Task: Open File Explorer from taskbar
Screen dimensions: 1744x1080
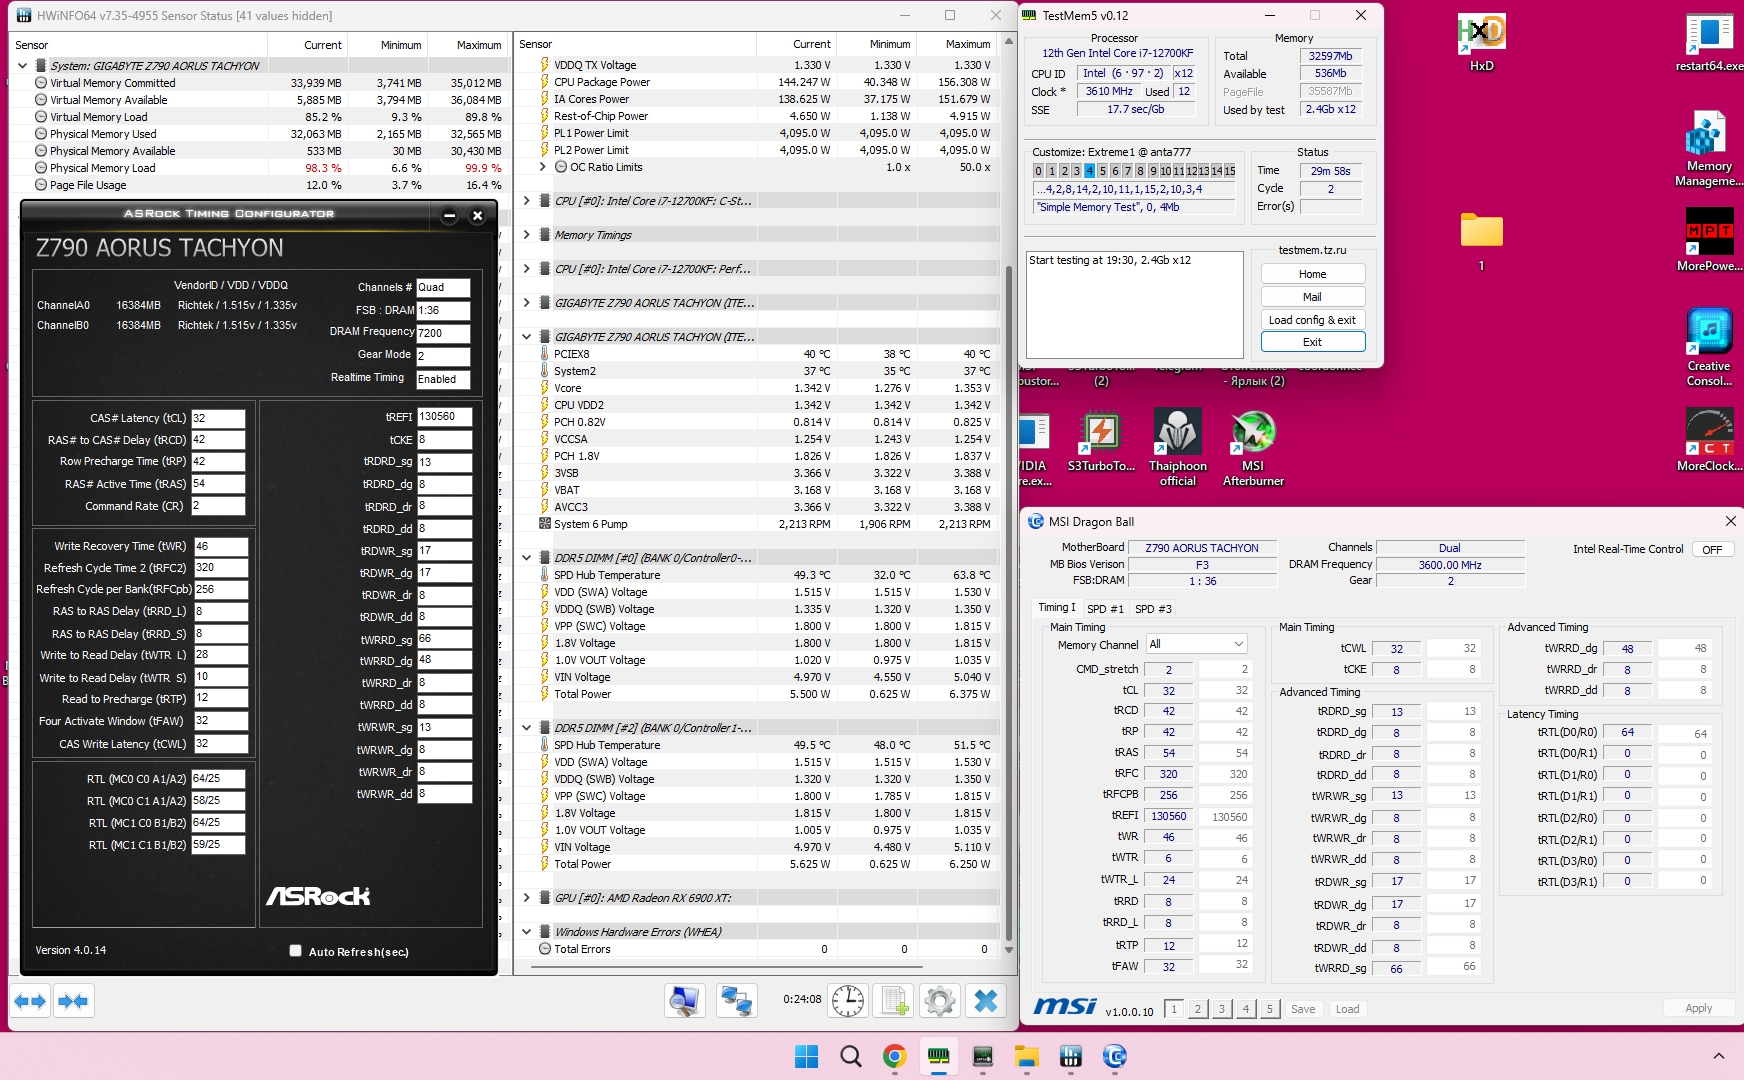Action: click(1026, 1056)
